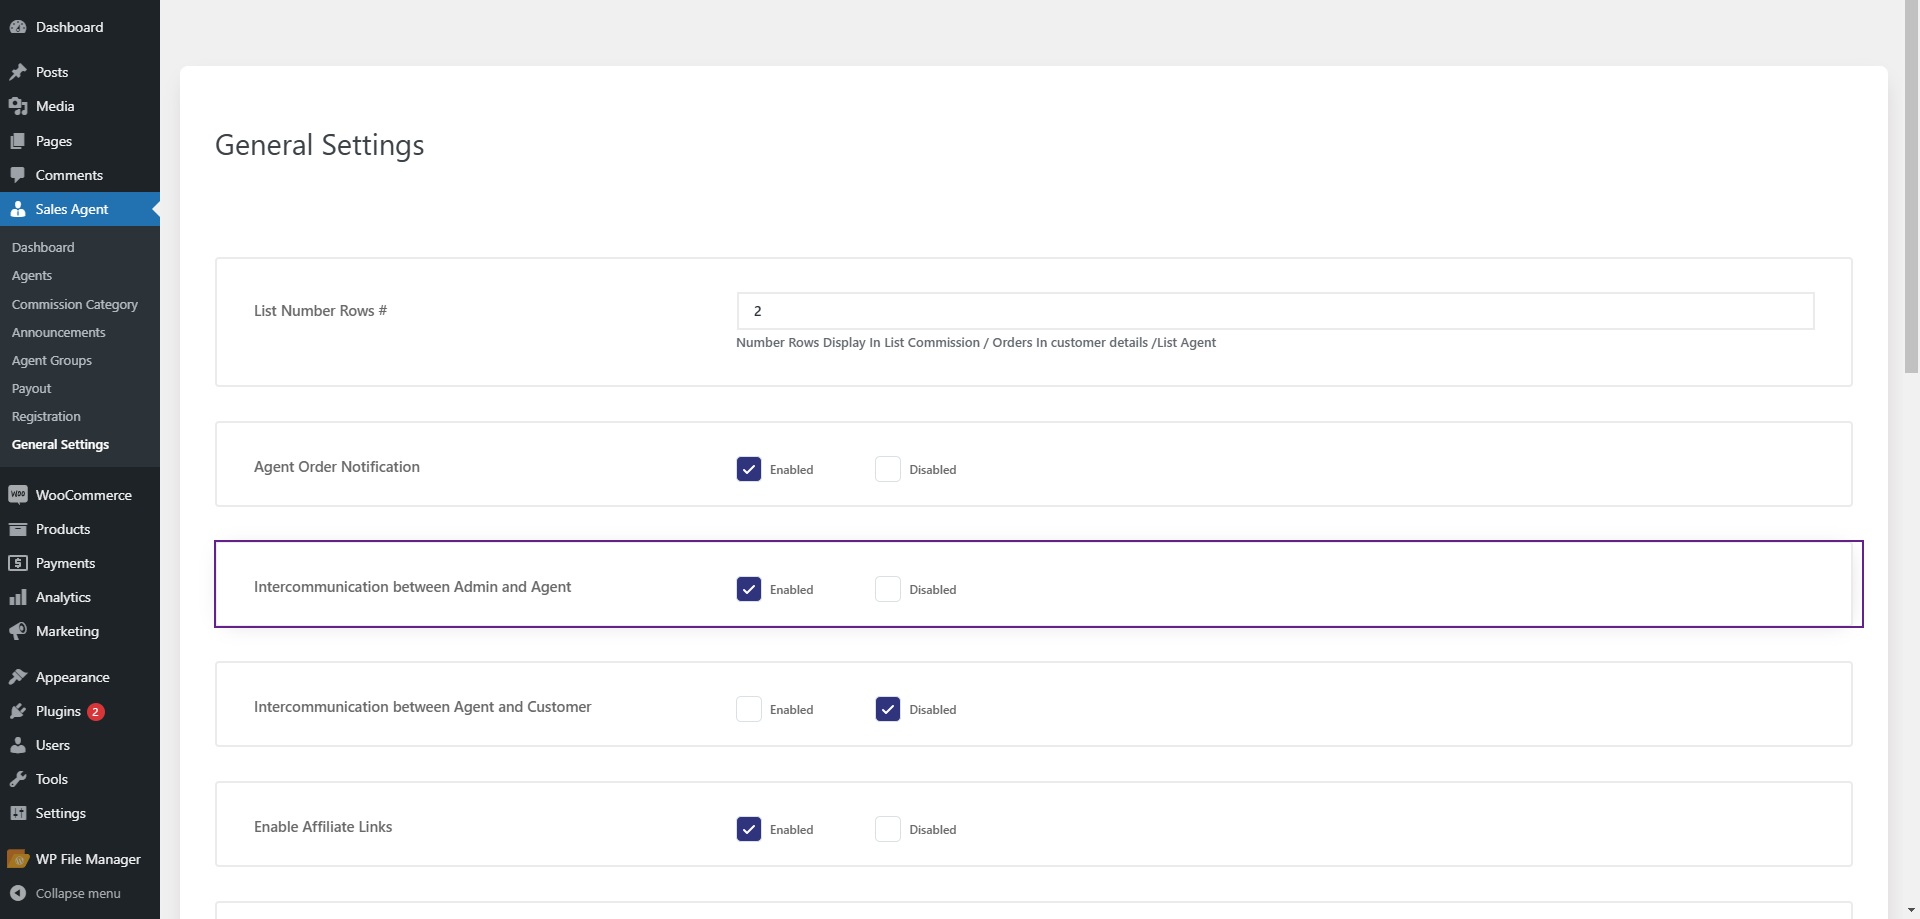Toggle Enabled checkbox for Enable Affiliate Links
This screenshot has height=919, width=1920.
pos(749,829)
